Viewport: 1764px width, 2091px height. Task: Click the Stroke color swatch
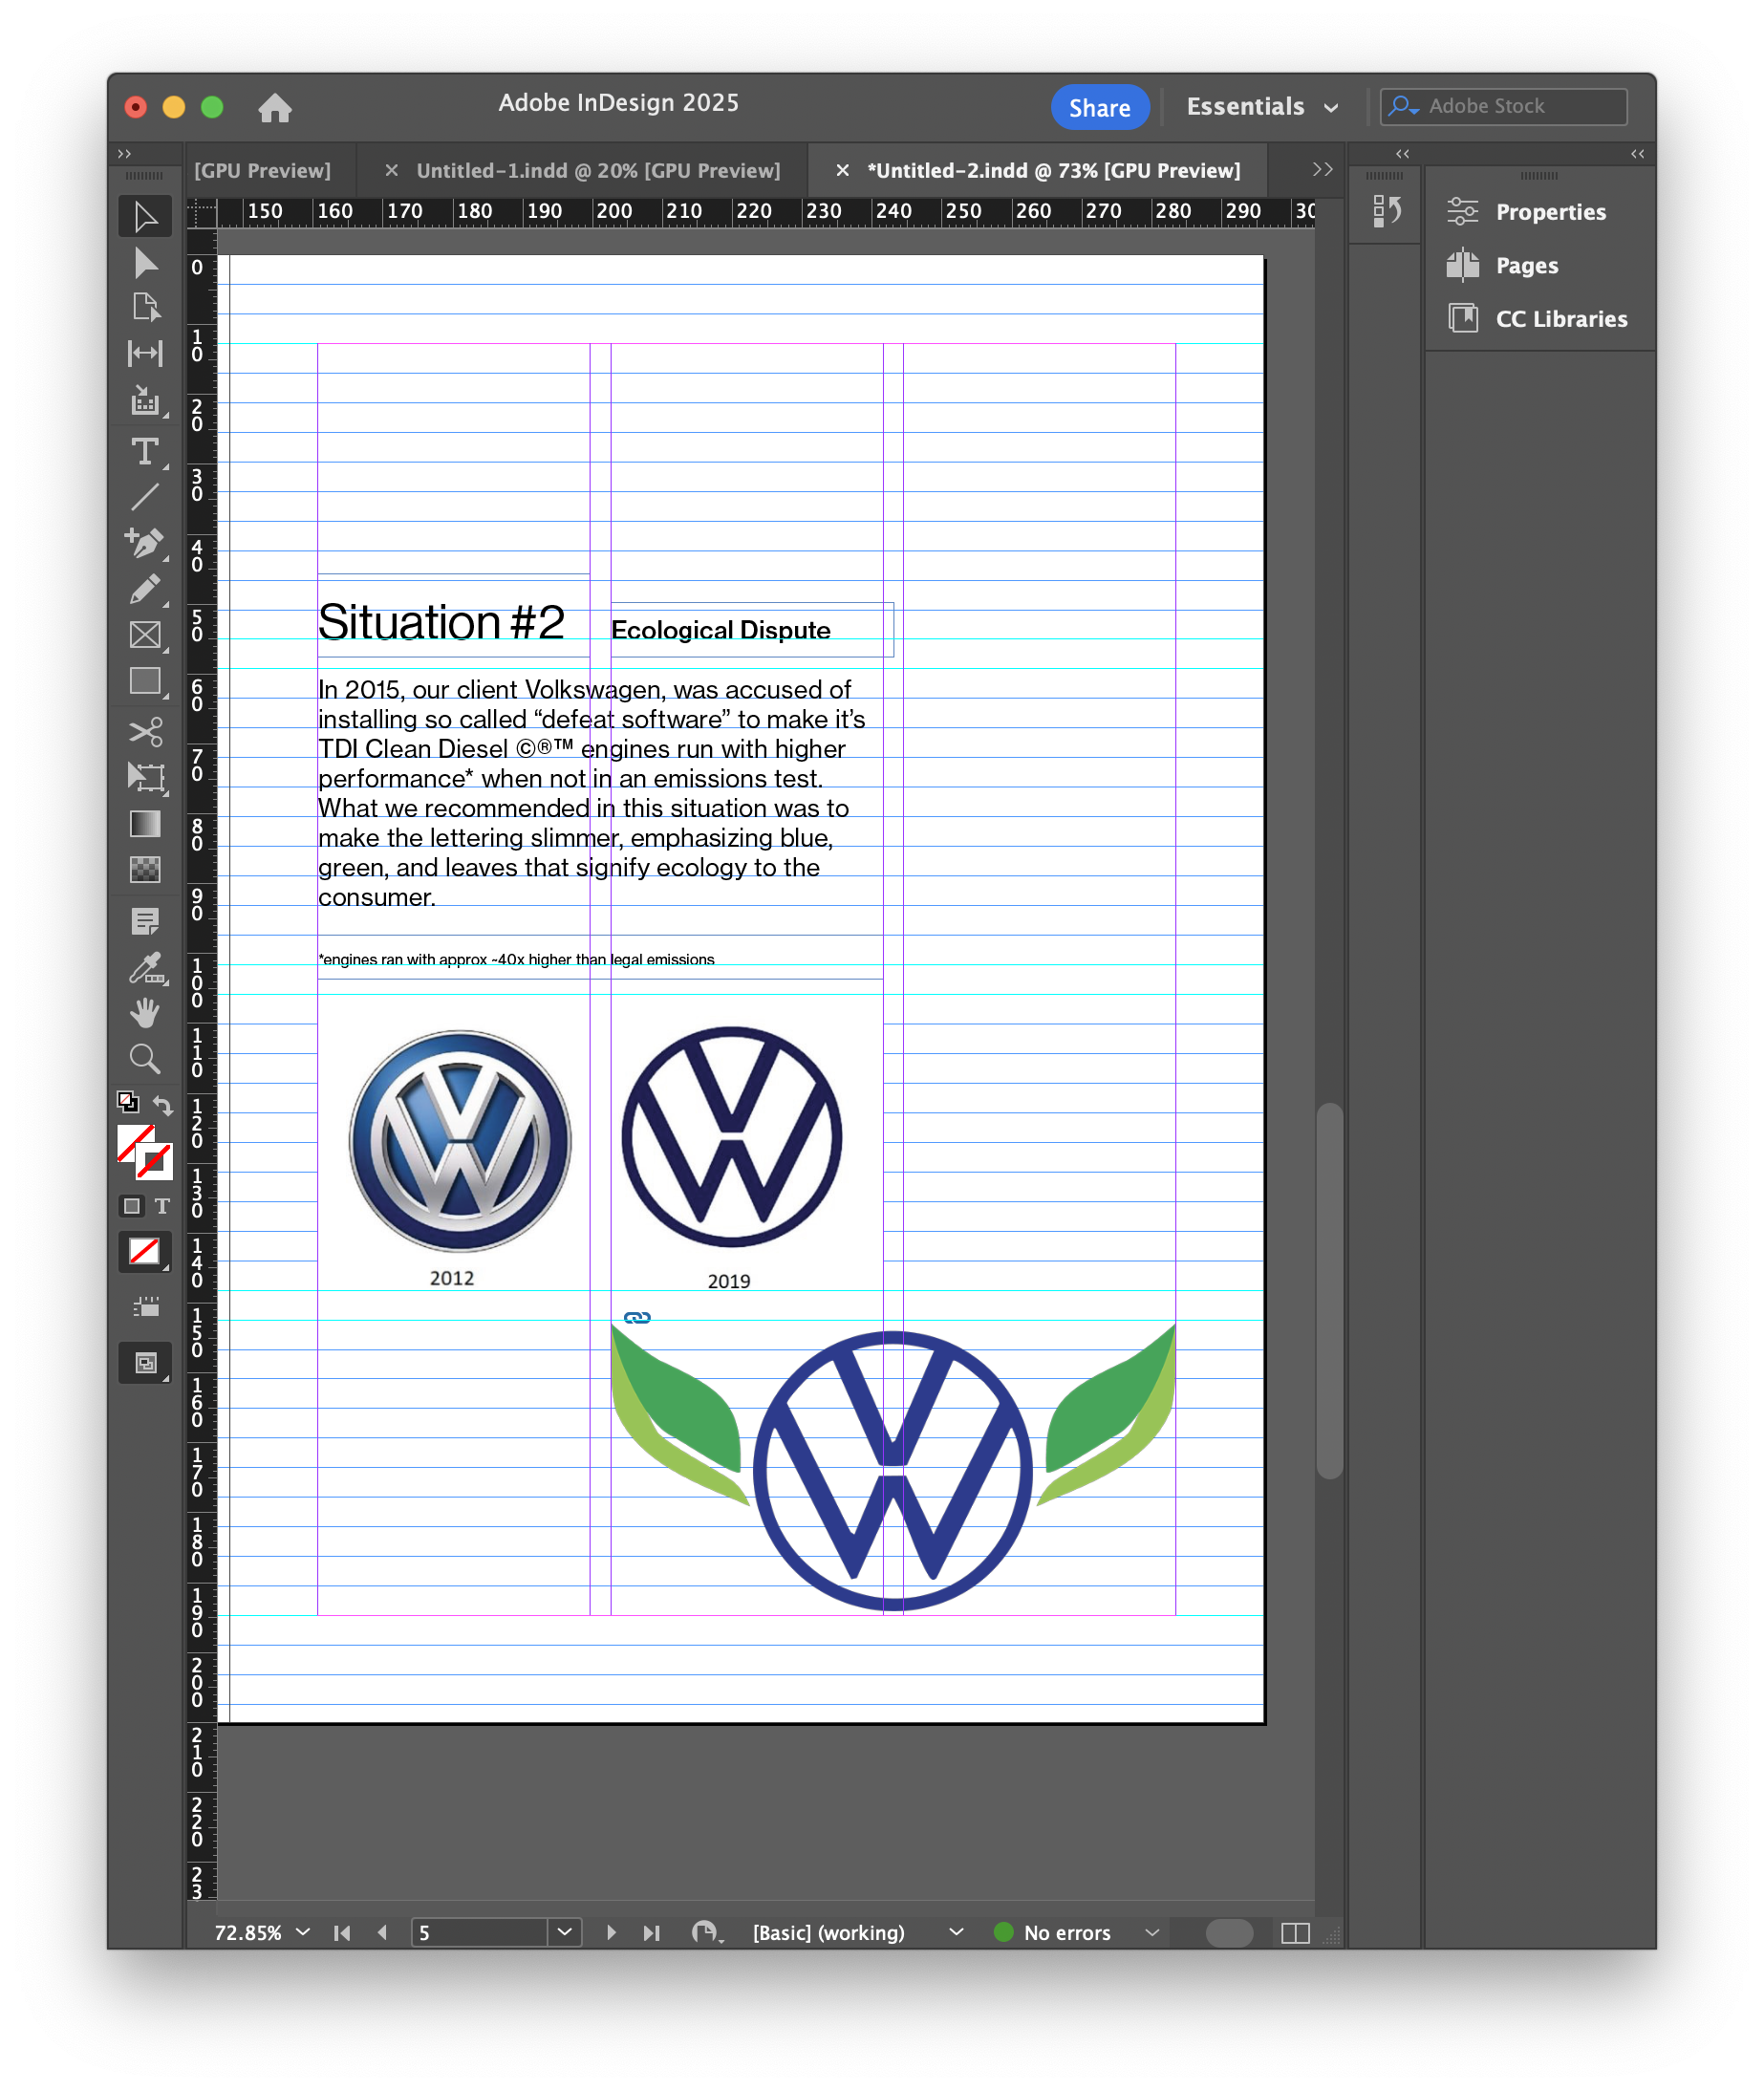(154, 1162)
